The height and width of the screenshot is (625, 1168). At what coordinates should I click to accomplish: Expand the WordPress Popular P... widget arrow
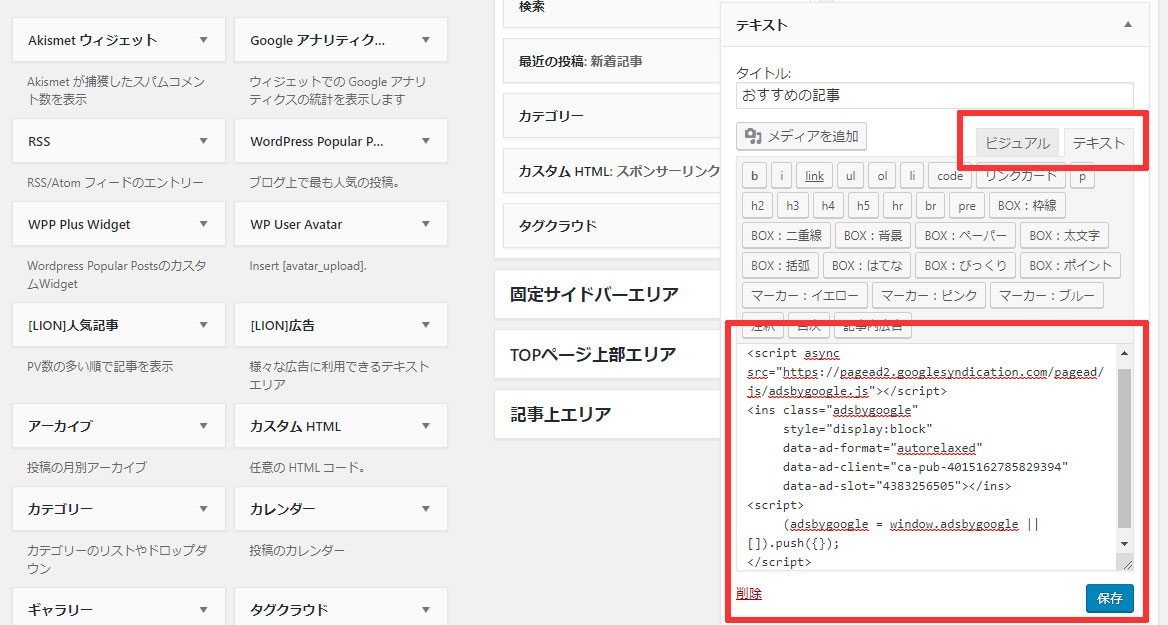coord(426,141)
